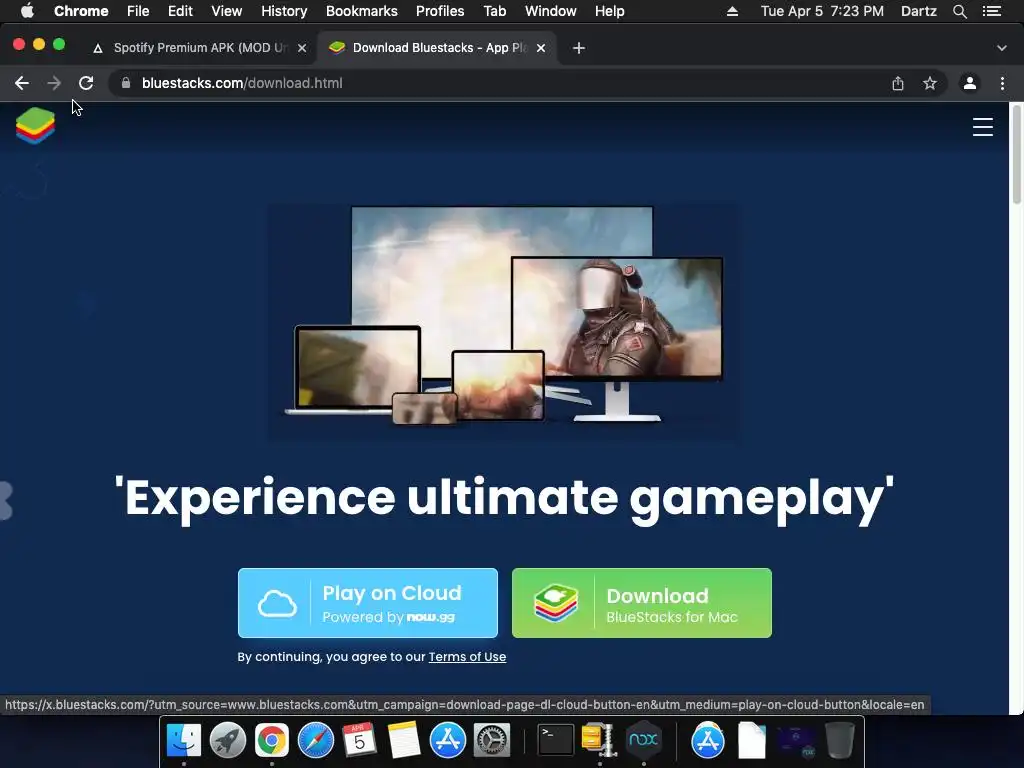Open the Chrome profile avatar icon
This screenshot has width=1024, height=768.
970,83
